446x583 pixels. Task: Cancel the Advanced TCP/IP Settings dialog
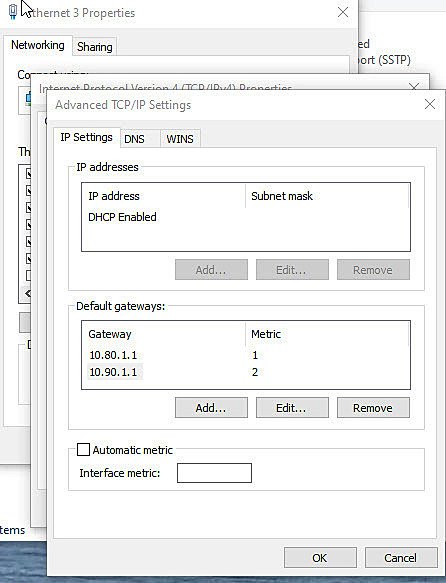401,558
